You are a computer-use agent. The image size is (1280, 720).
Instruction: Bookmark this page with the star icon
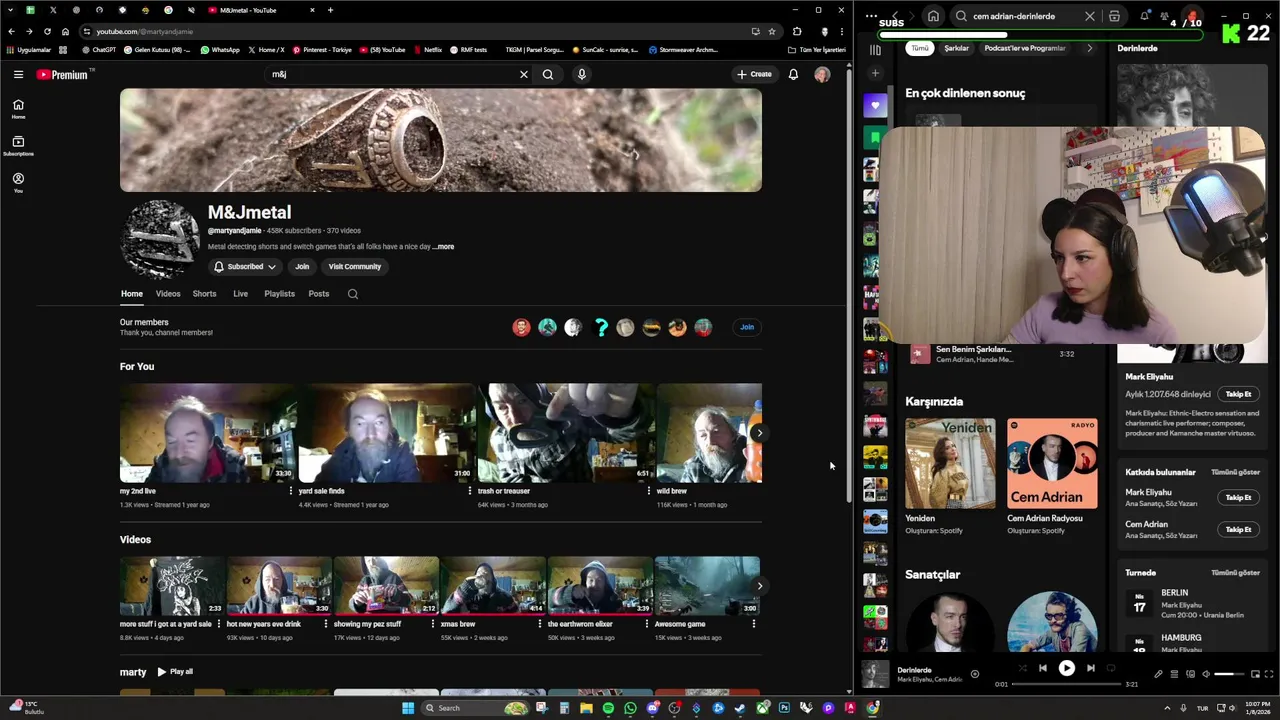click(771, 31)
